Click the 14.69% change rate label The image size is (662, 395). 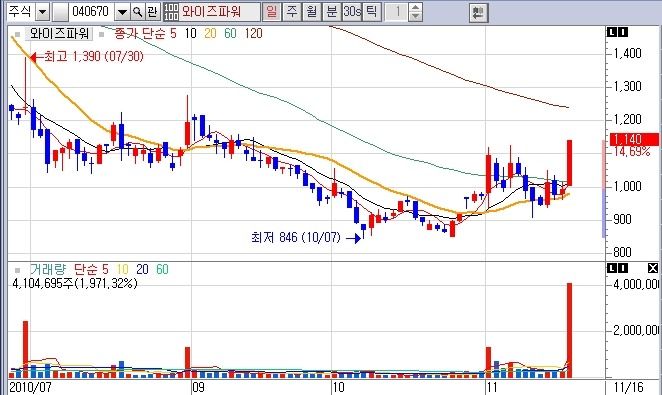click(632, 152)
